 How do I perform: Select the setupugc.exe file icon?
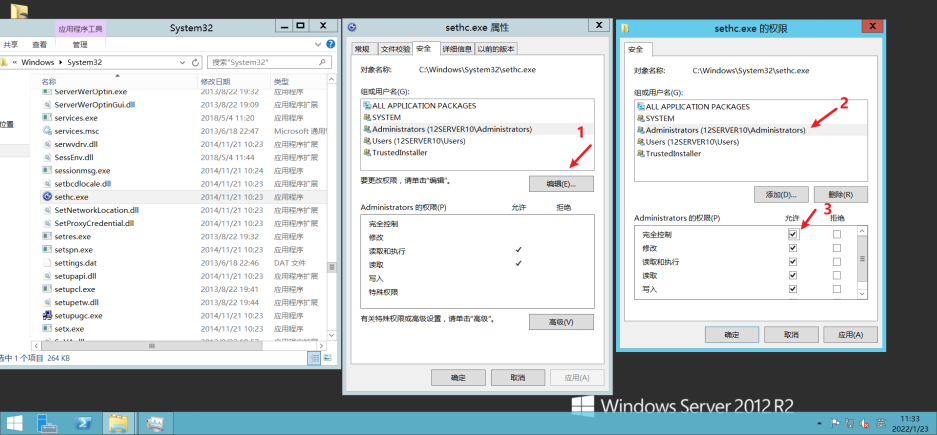pos(47,315)
